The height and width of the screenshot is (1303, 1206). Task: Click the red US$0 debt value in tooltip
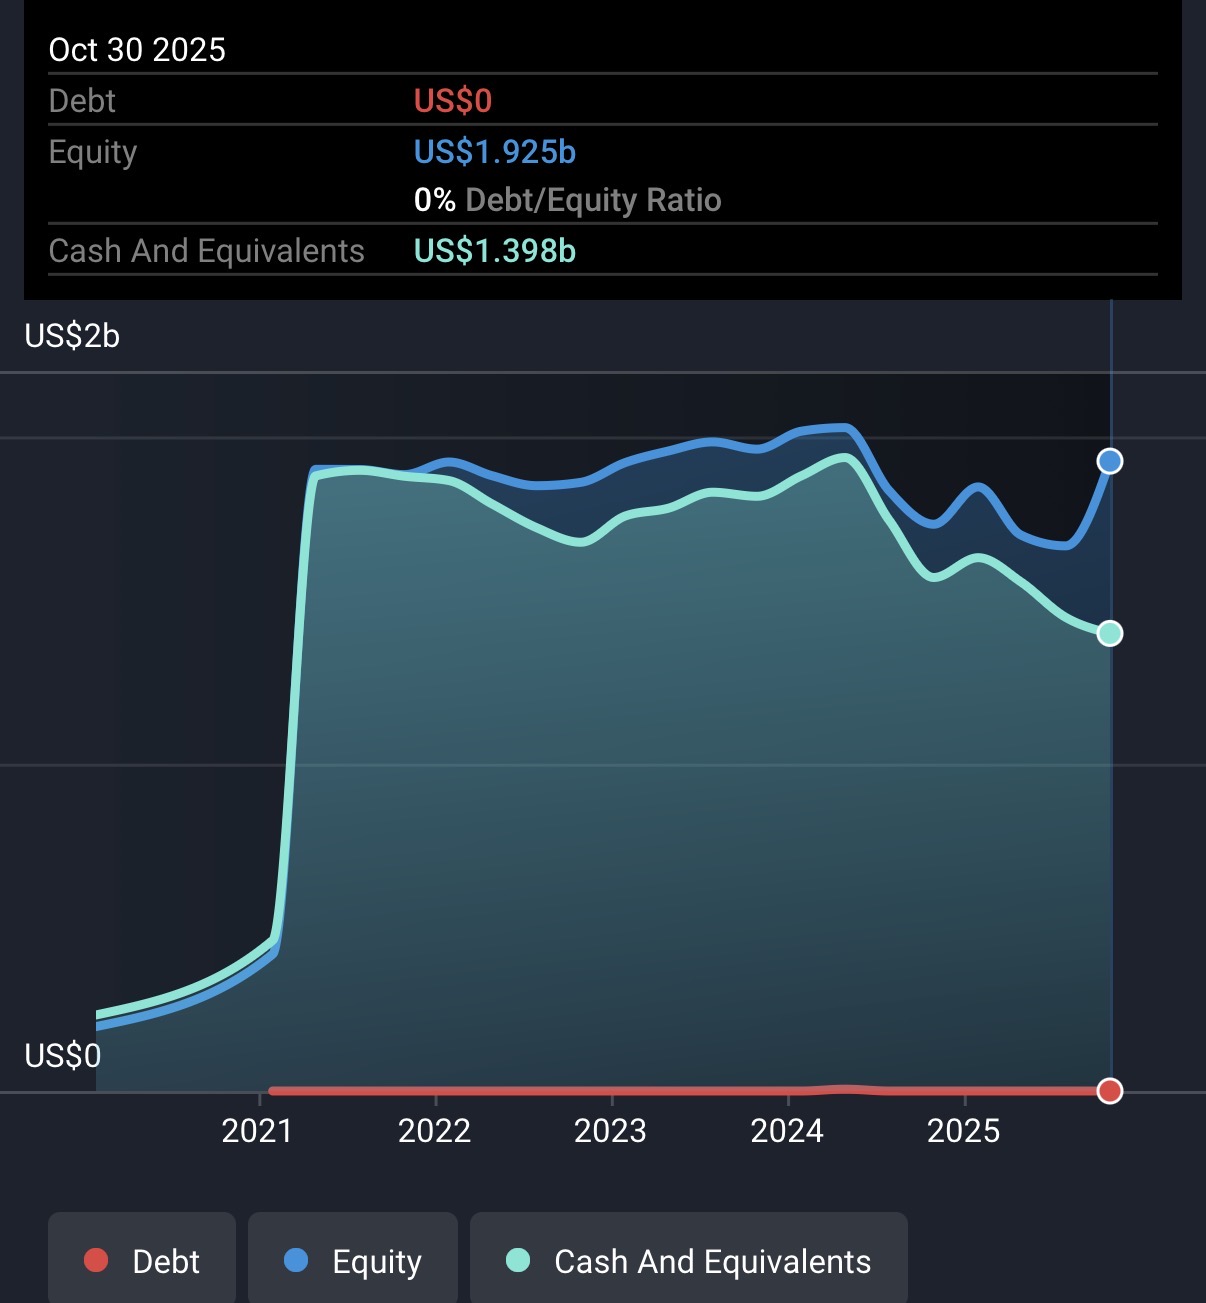tap(453, 101)
